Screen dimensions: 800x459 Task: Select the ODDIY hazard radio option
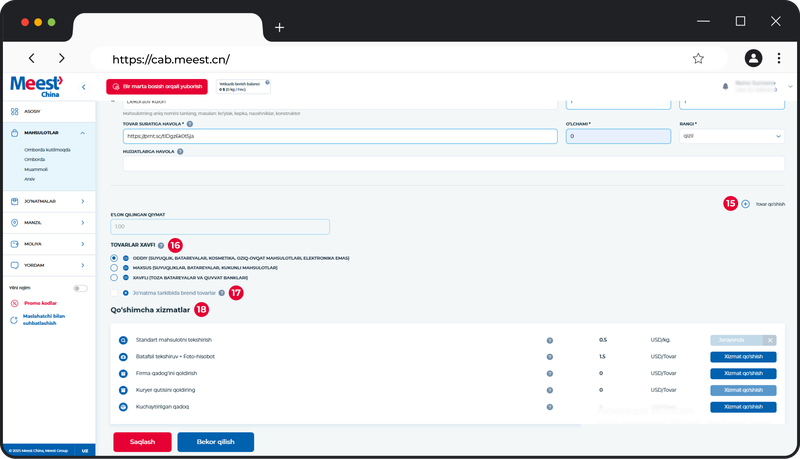coord(114,258)
